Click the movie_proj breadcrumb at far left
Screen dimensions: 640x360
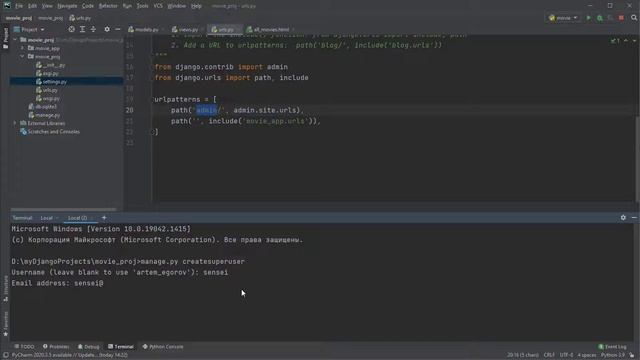pos(19,18)
